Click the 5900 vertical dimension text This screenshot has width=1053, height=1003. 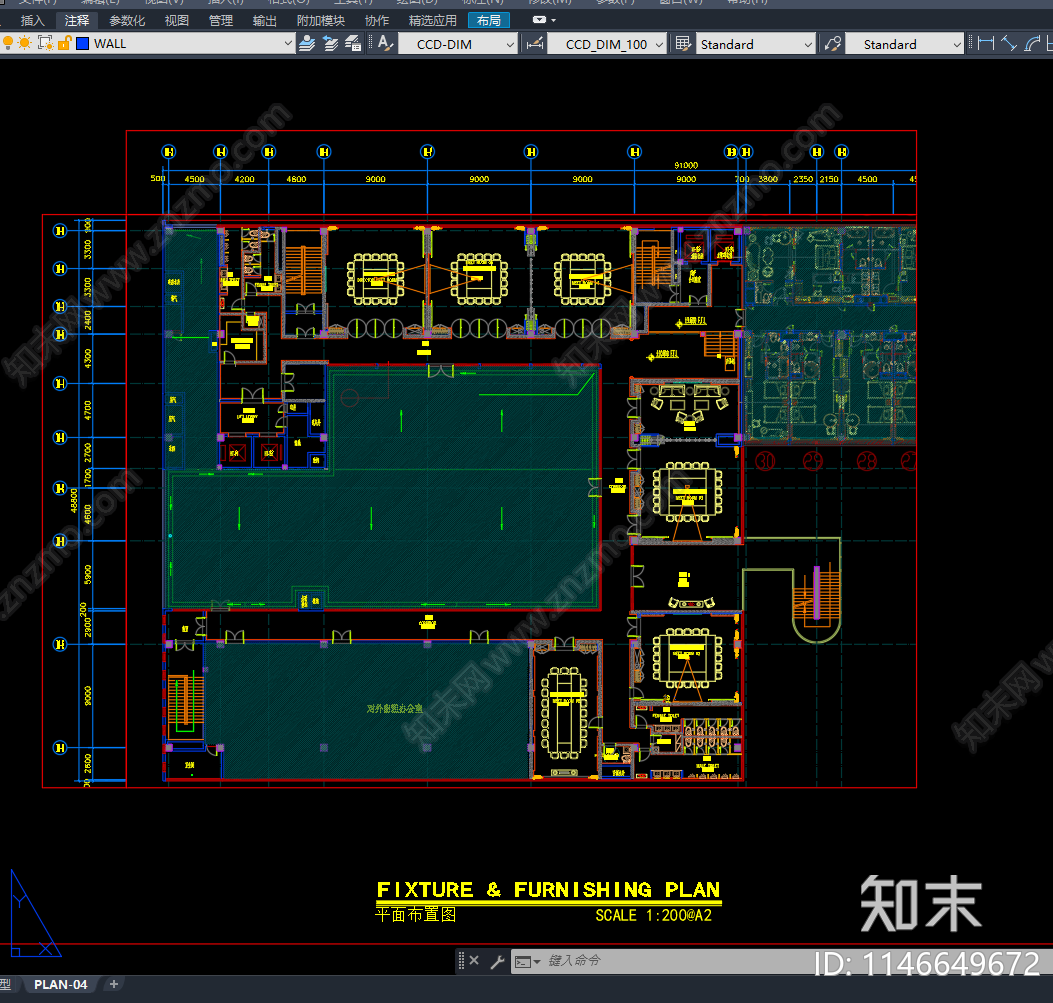(x=87, y=575)
